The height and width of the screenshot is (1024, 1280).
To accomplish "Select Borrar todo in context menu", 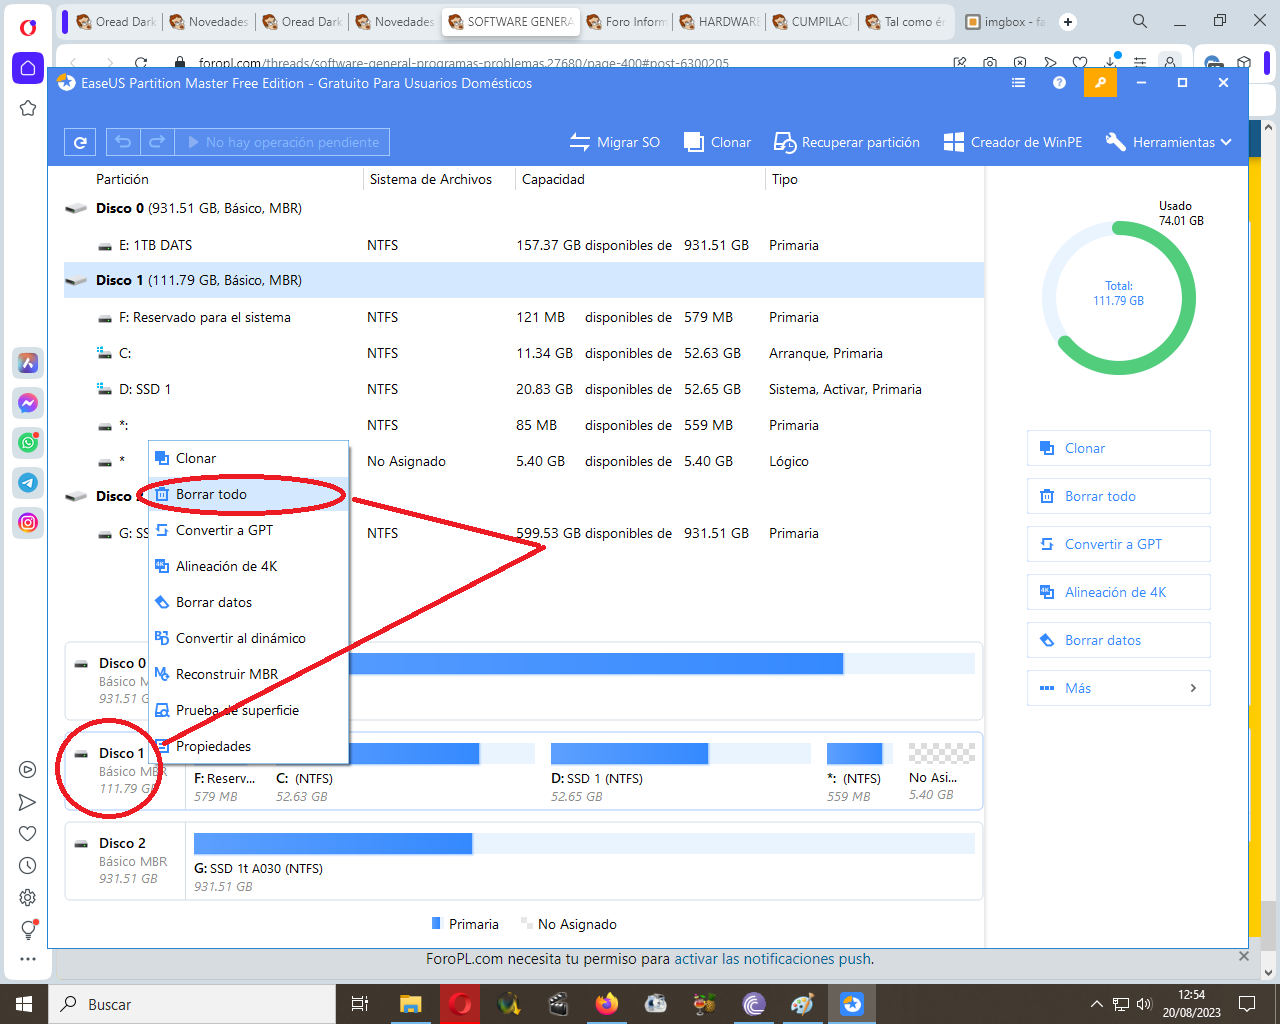I will coord(211,494).
